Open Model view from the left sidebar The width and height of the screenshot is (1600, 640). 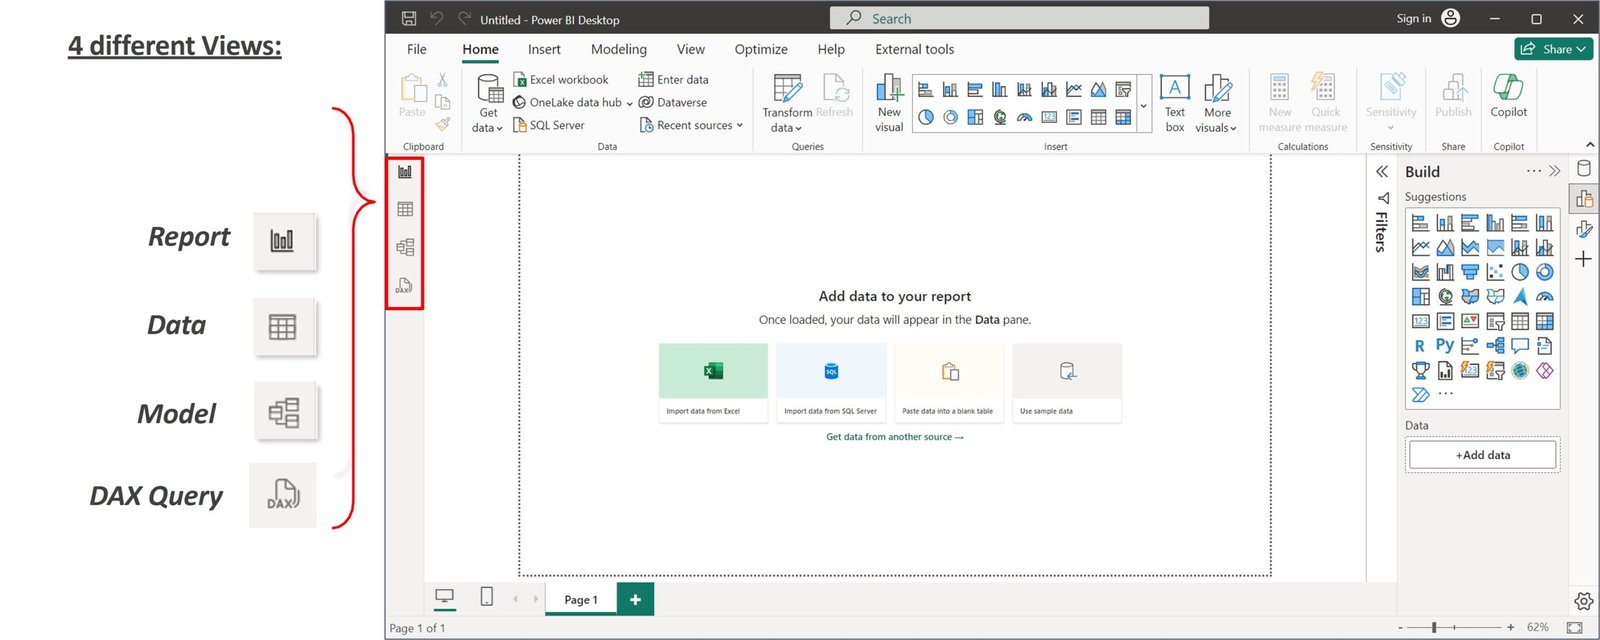[x=405, y=247]
